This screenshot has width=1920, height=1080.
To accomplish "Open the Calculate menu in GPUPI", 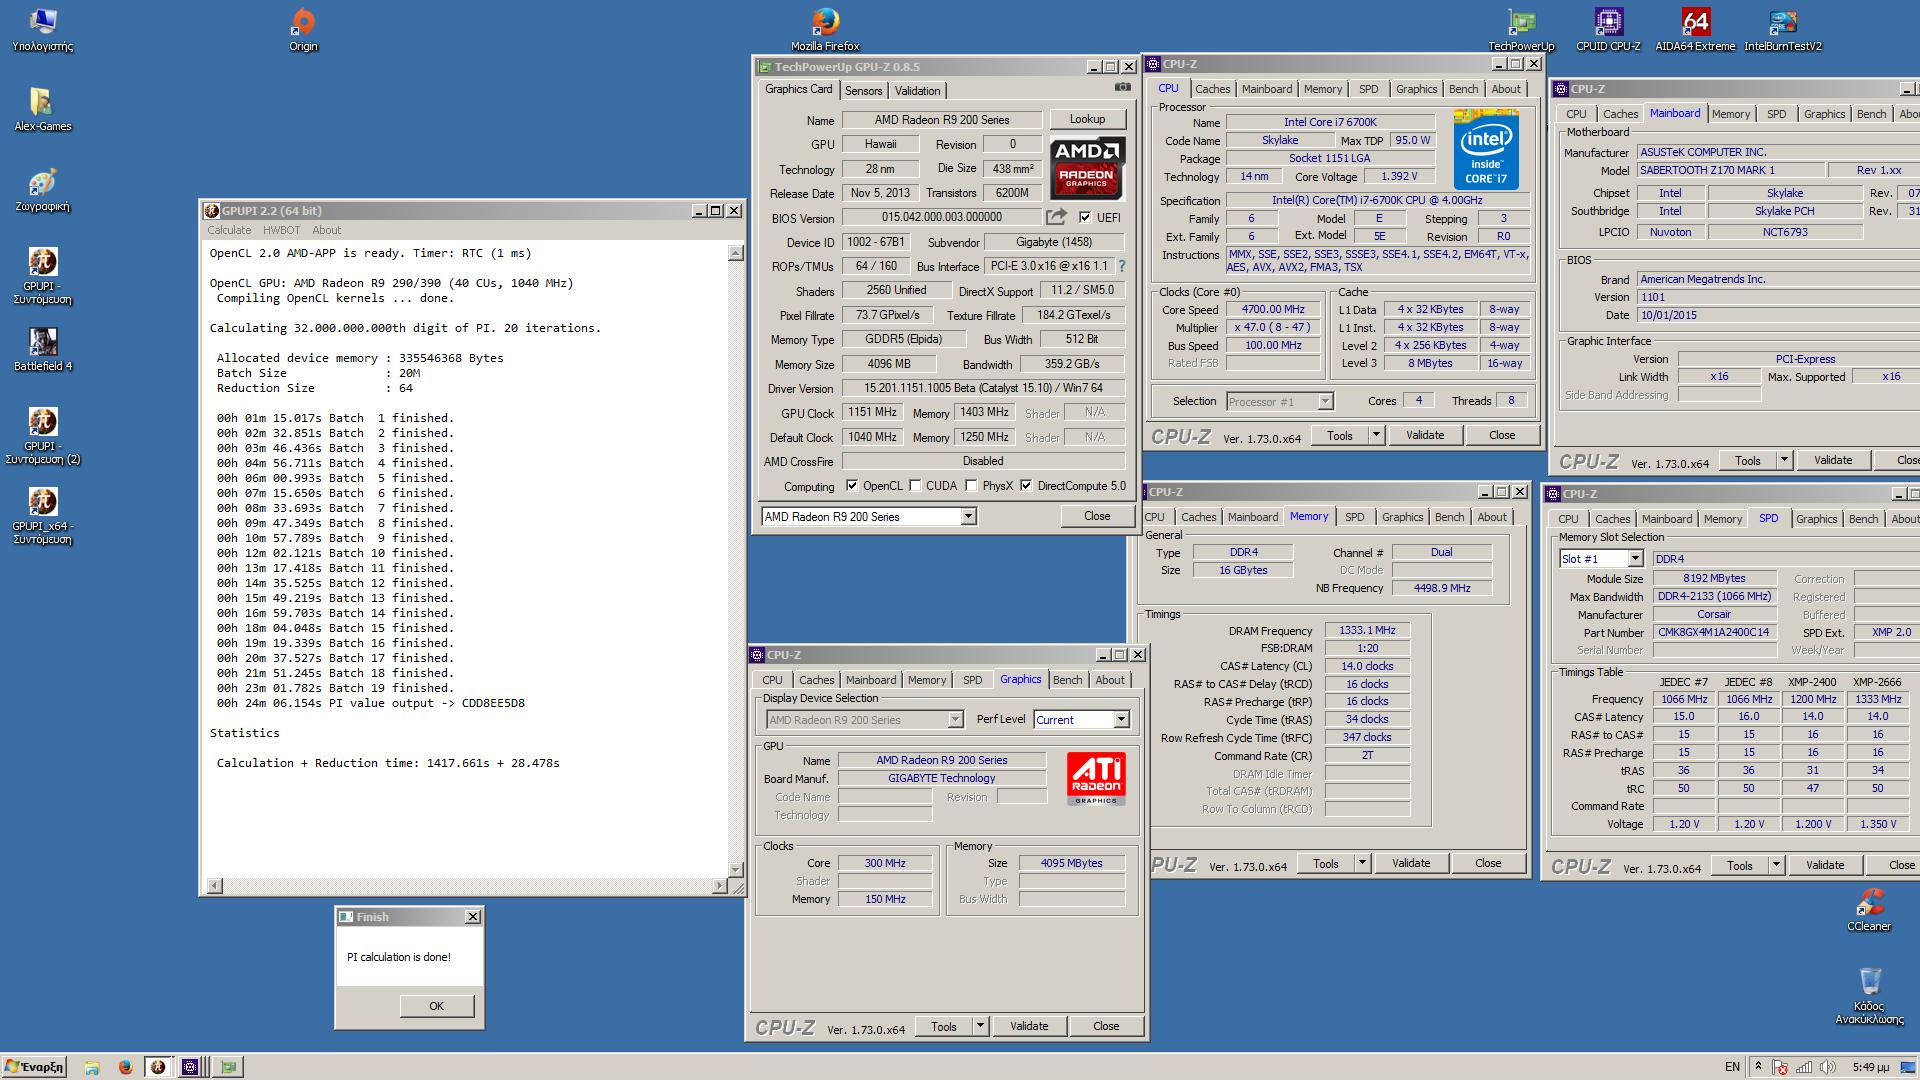I will click(229, 230).
